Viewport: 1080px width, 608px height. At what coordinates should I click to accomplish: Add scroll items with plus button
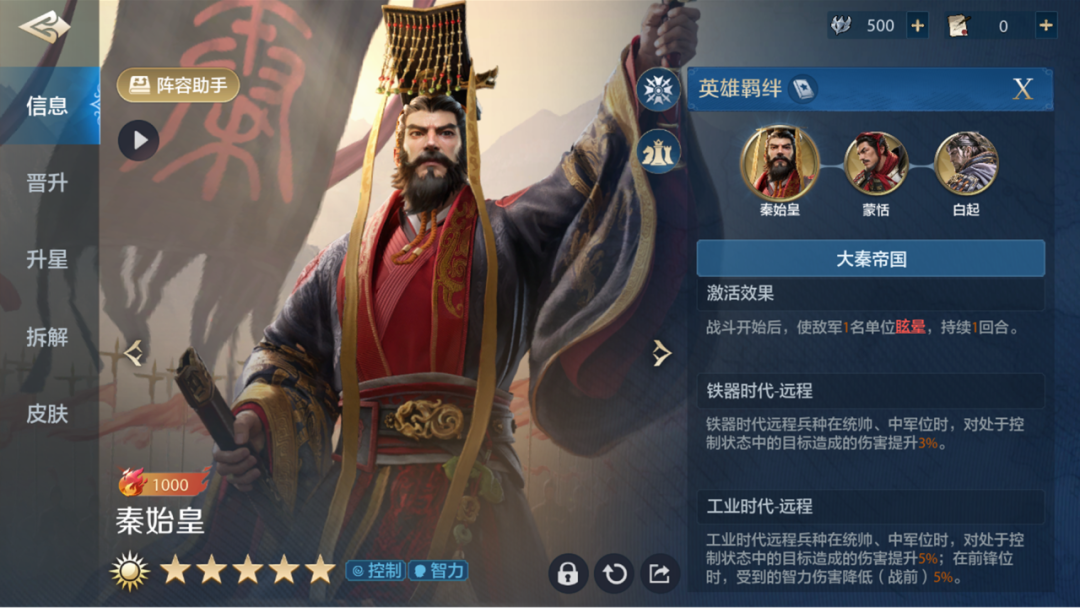coord(1046,25)
